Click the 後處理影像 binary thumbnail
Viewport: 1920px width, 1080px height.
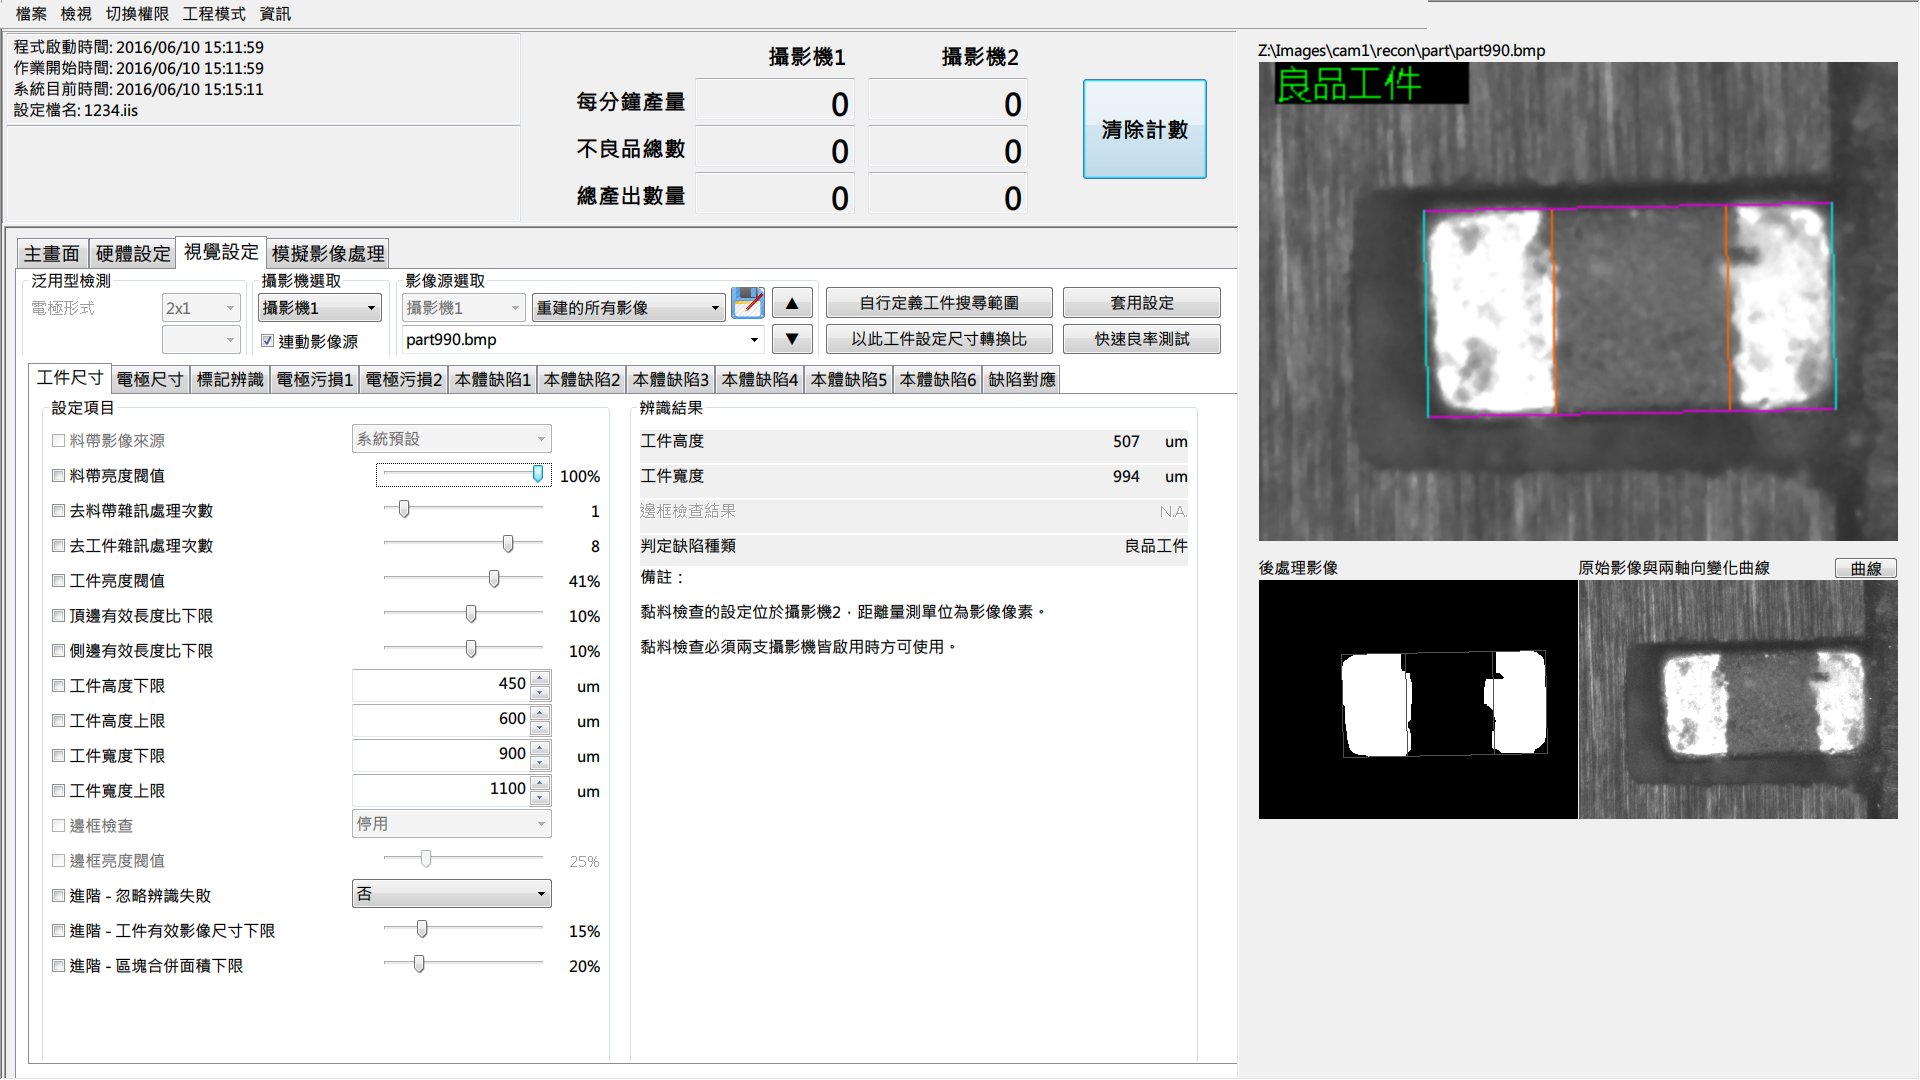tap(1418, 700)
